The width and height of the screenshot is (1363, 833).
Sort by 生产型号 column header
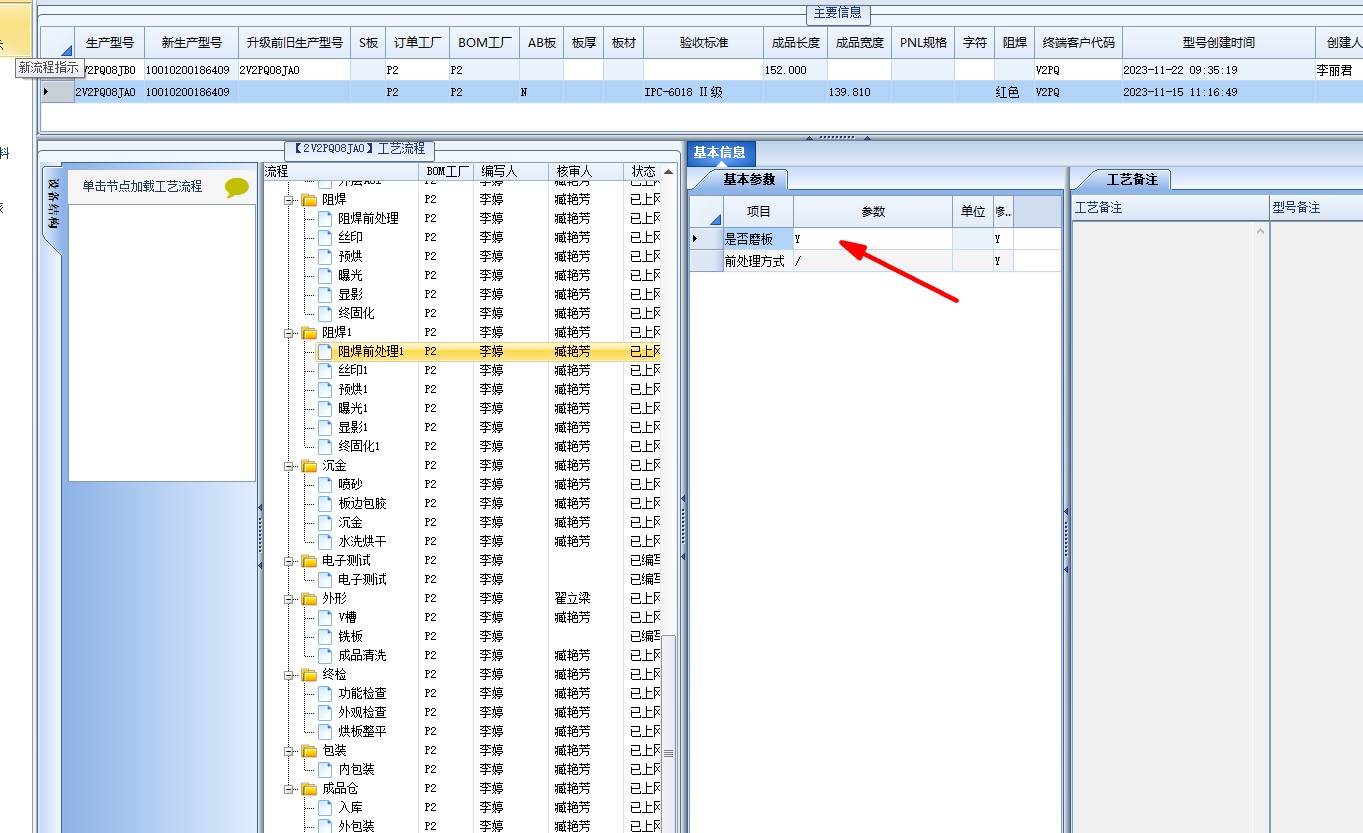point(109,43)
